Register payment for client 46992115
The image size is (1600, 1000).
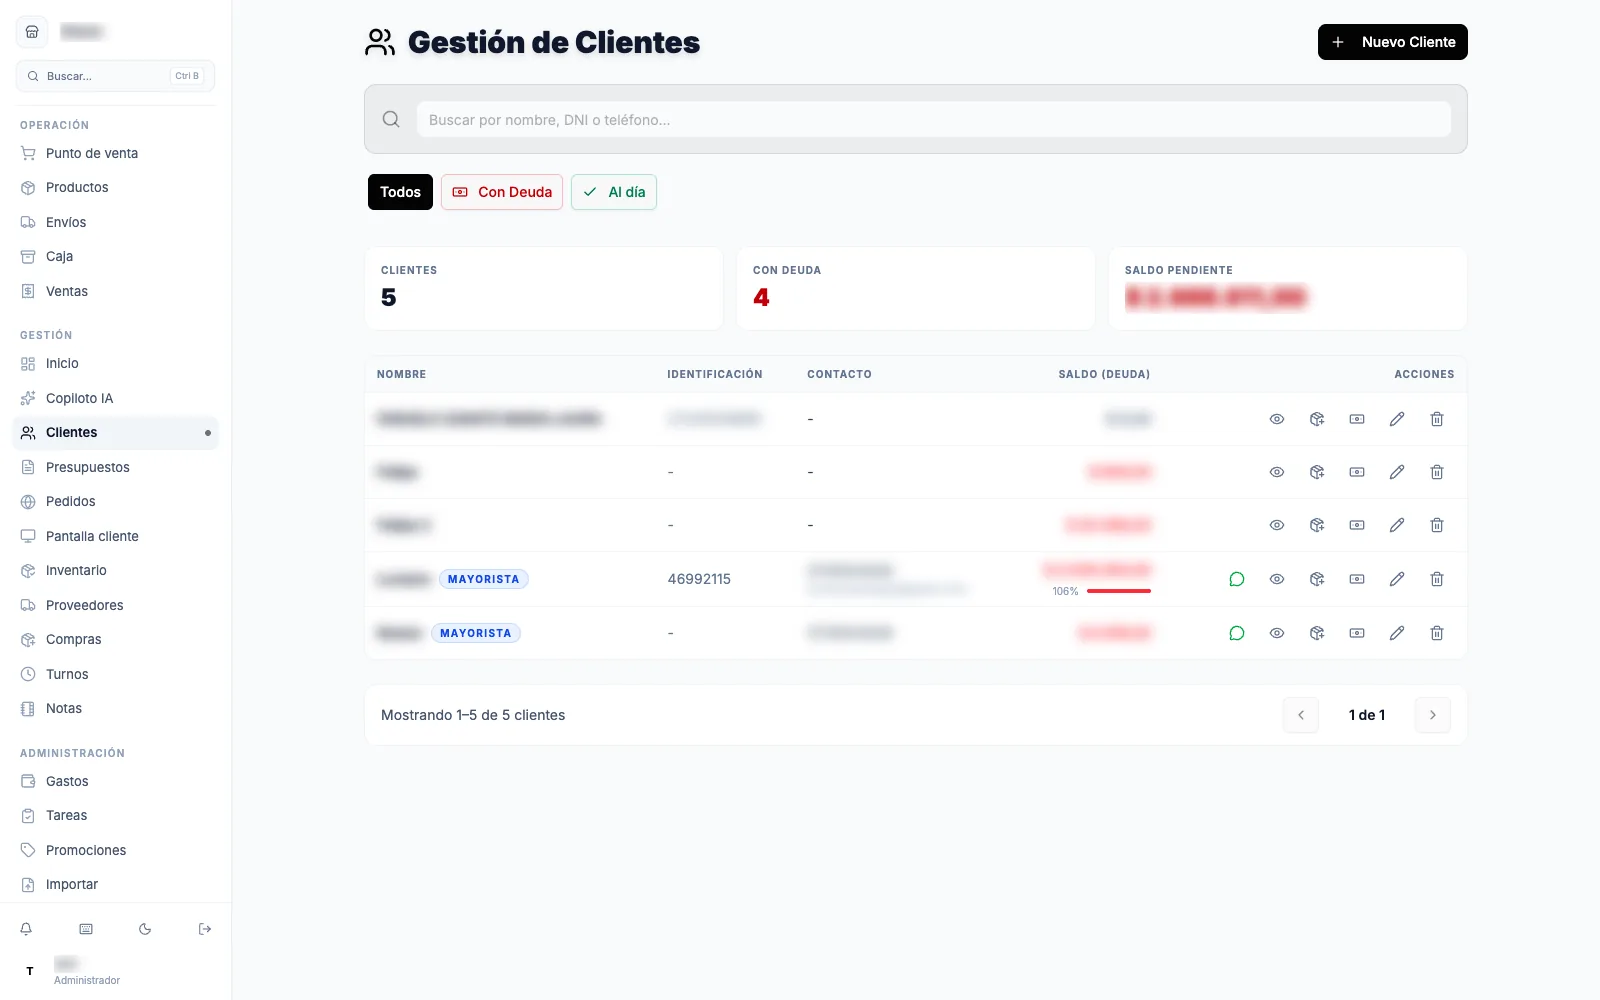tap(1357, 579)
